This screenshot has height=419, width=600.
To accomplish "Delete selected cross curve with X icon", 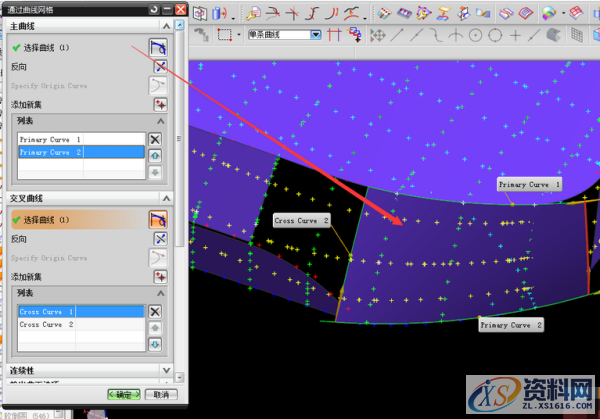I will click(x=155, y=311).
